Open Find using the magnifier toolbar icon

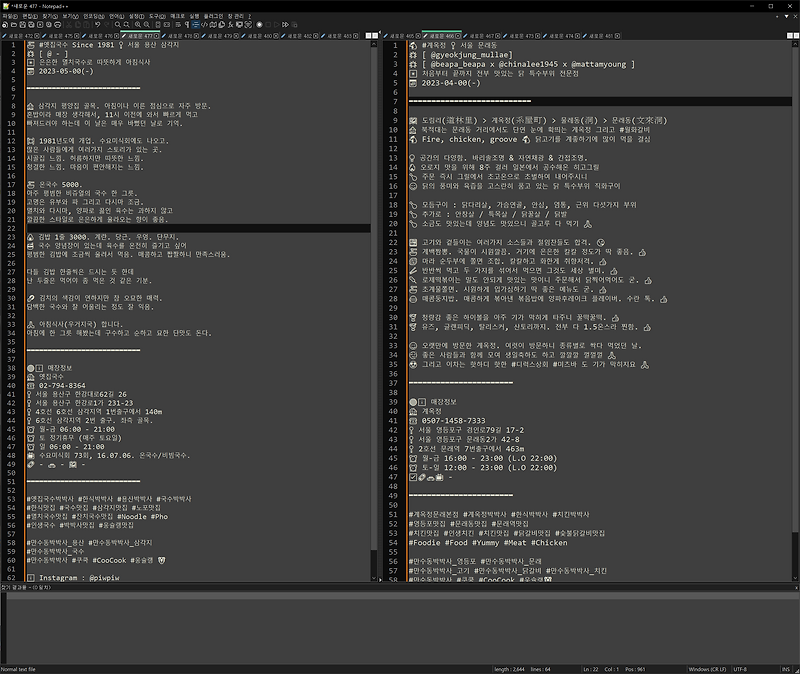tap(117, 24)
